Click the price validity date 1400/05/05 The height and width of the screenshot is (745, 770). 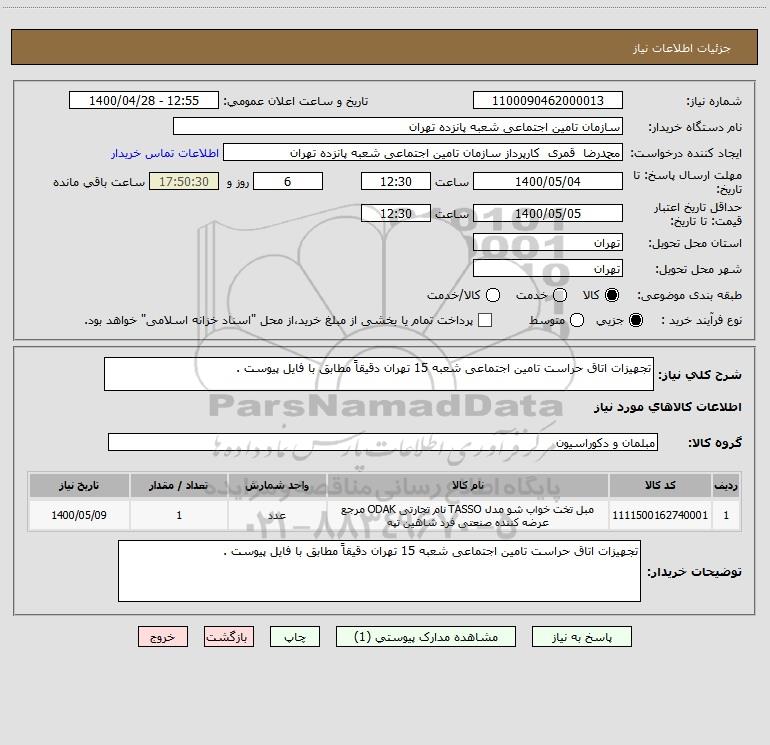[x=548, y=214]
